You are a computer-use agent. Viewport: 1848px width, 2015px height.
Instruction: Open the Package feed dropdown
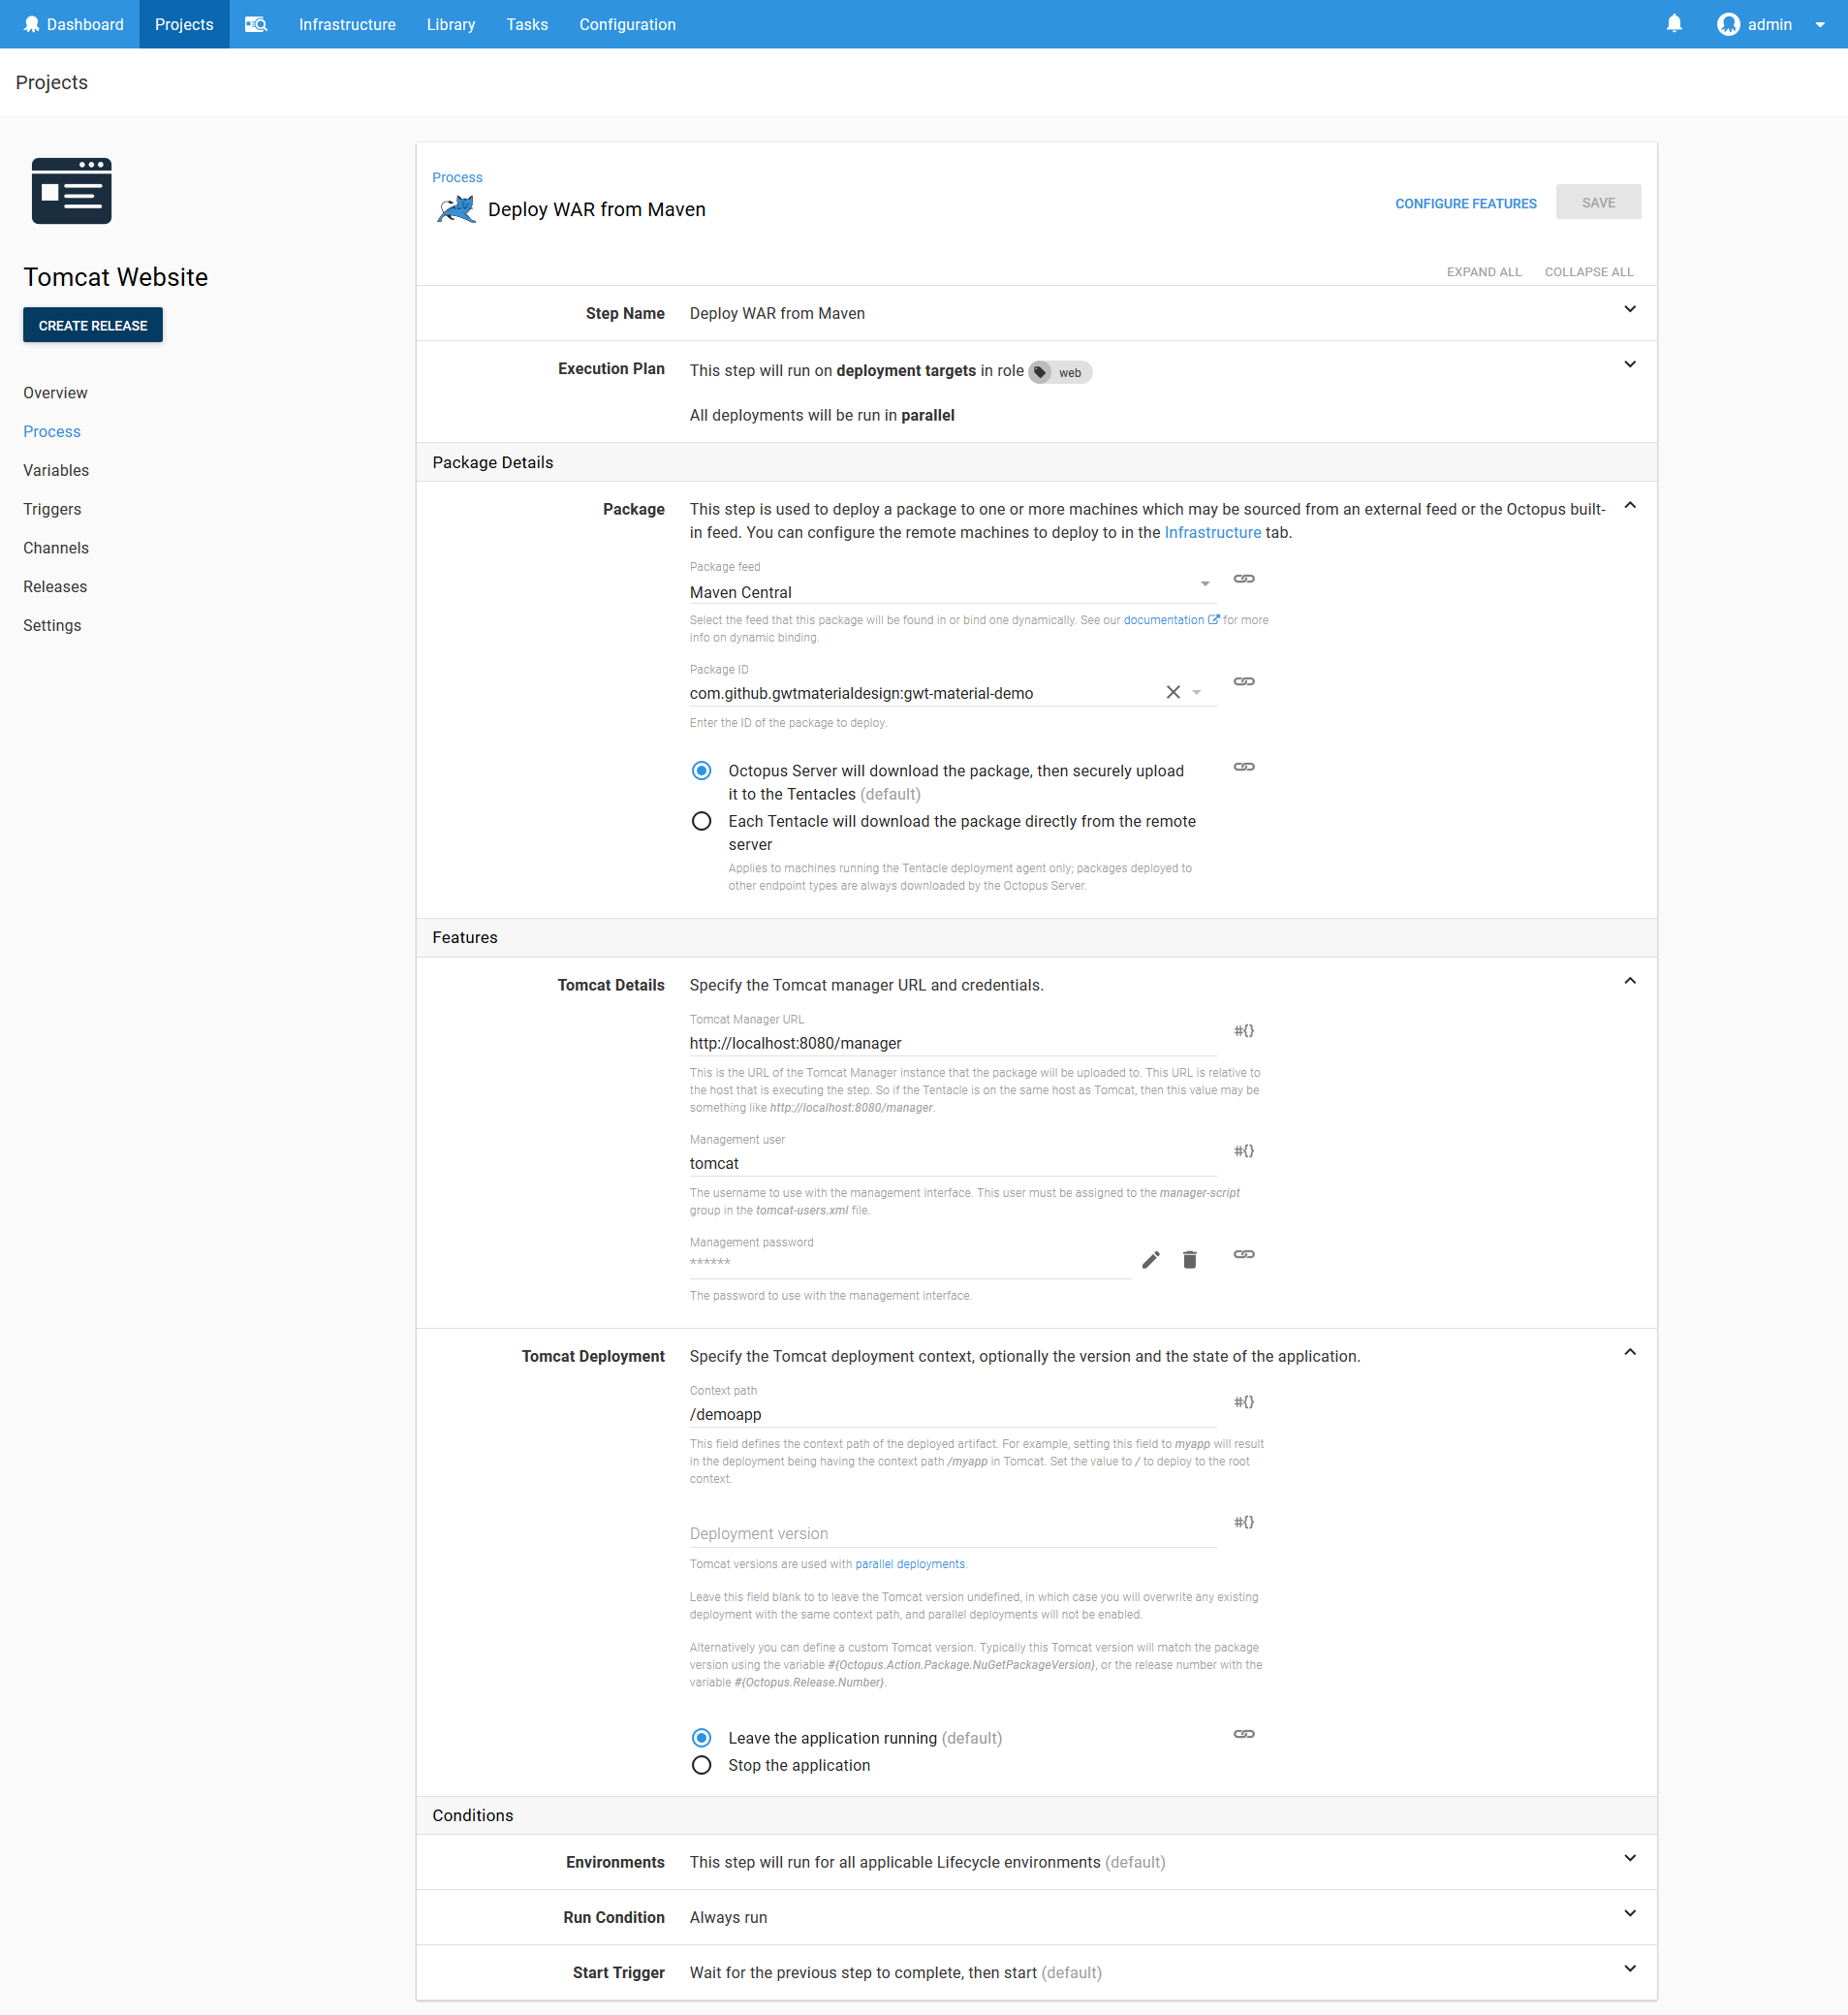coord(1204,583)
